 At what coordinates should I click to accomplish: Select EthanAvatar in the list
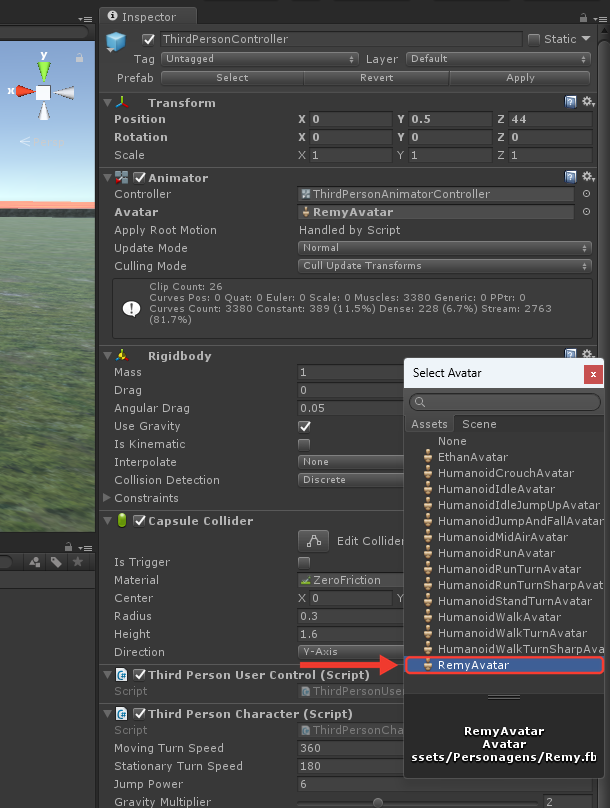coord(504,457)
